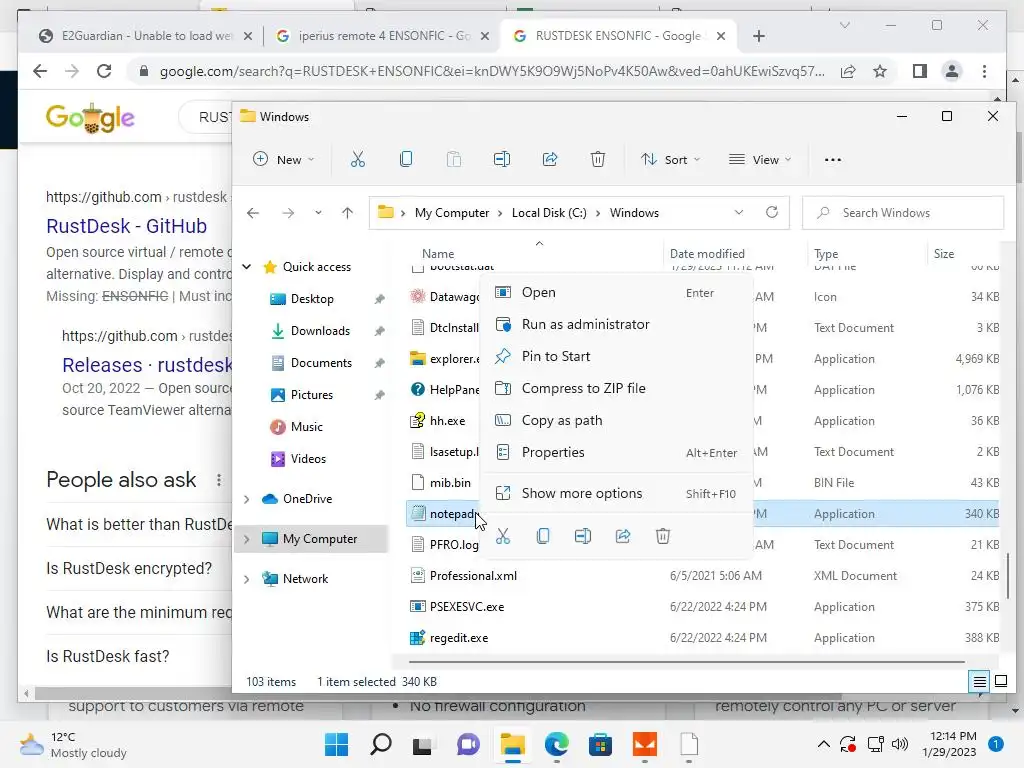This screenshot has width=1024, height=768.
Task: Refresh the Windows folder view
Action: coord(772,212)
